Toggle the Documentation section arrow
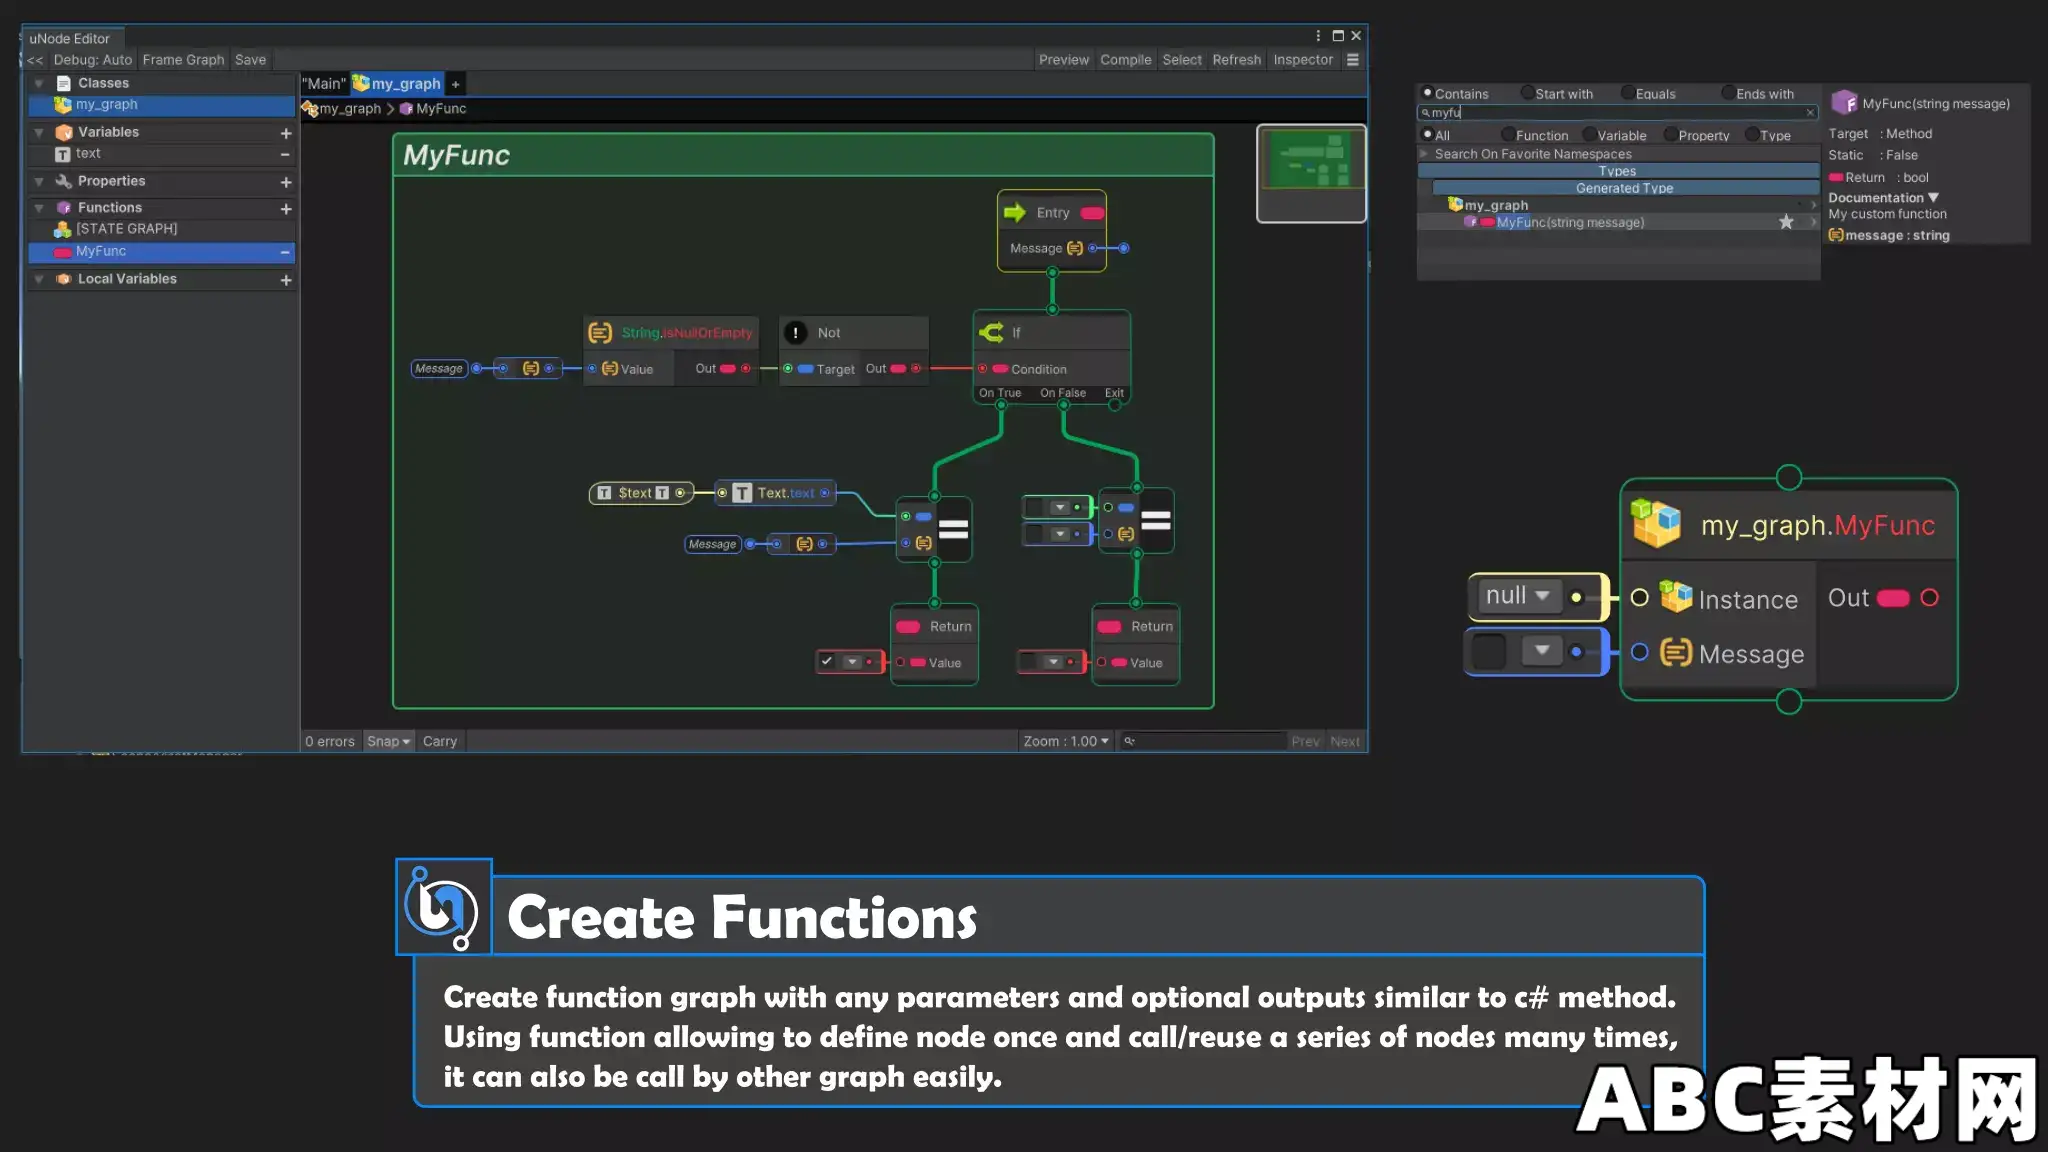The height and width of the screenshot is (1152, 2048). [1933, 198]
